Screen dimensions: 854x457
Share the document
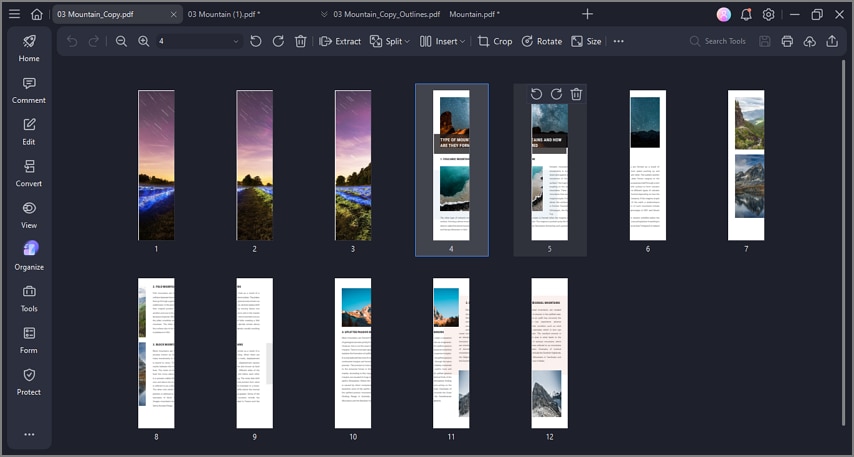coord(832,41)
